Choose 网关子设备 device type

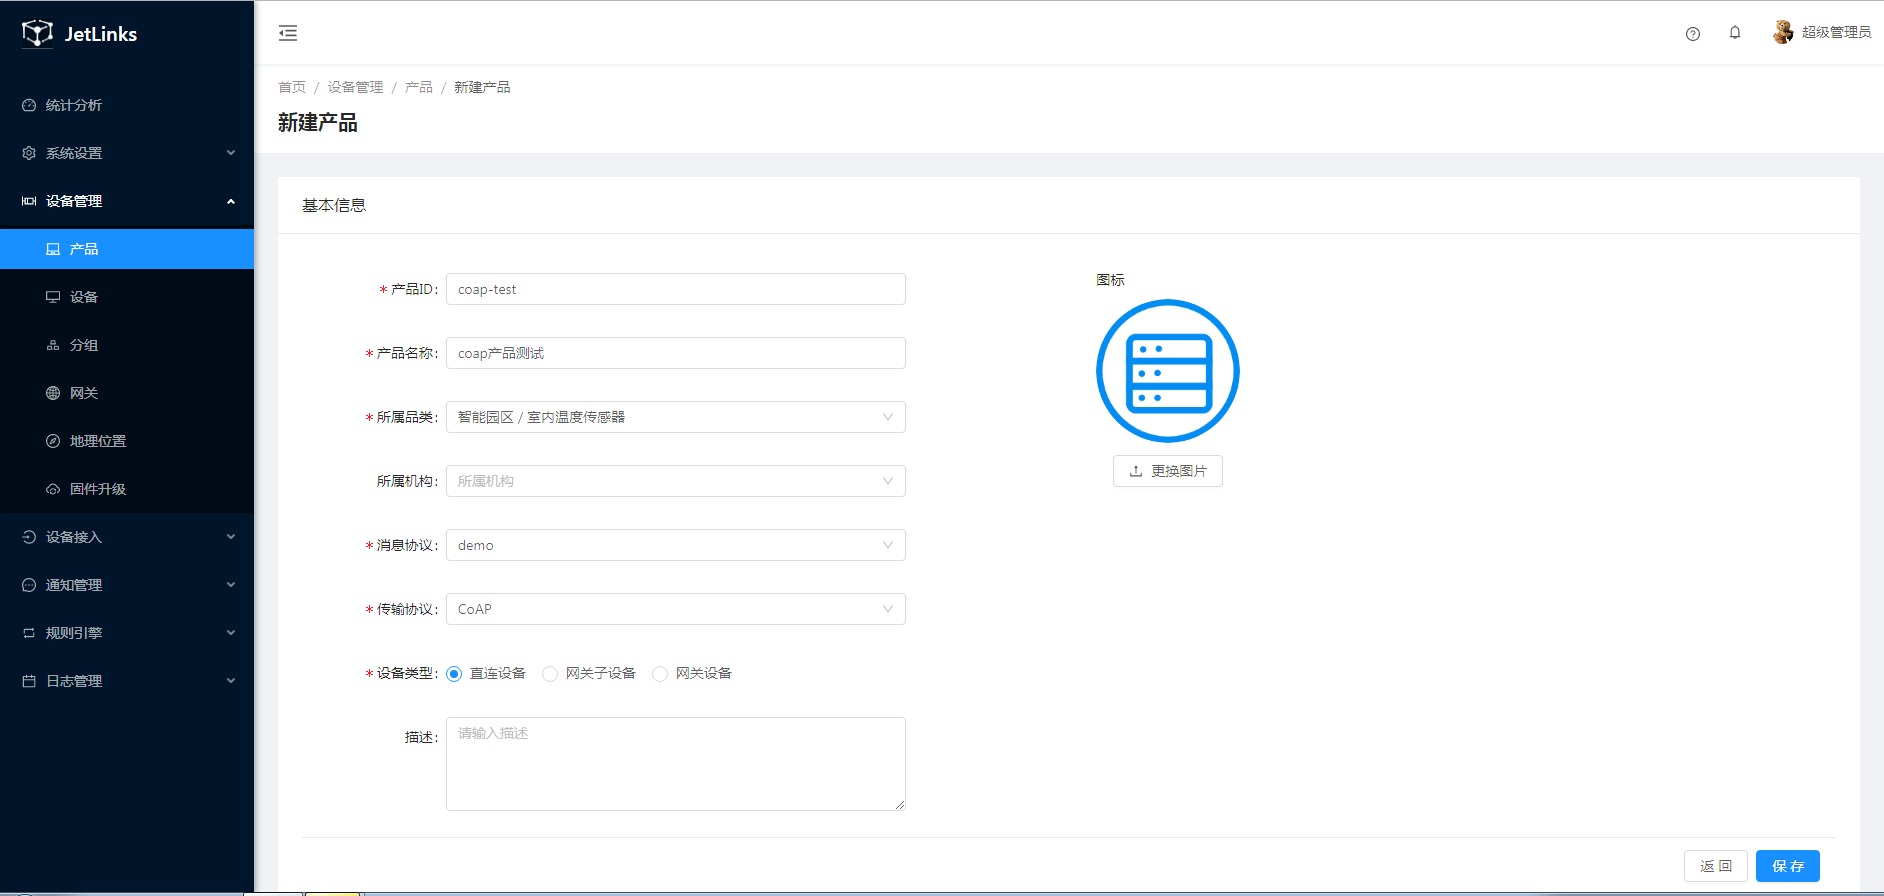tap(550, 674)
